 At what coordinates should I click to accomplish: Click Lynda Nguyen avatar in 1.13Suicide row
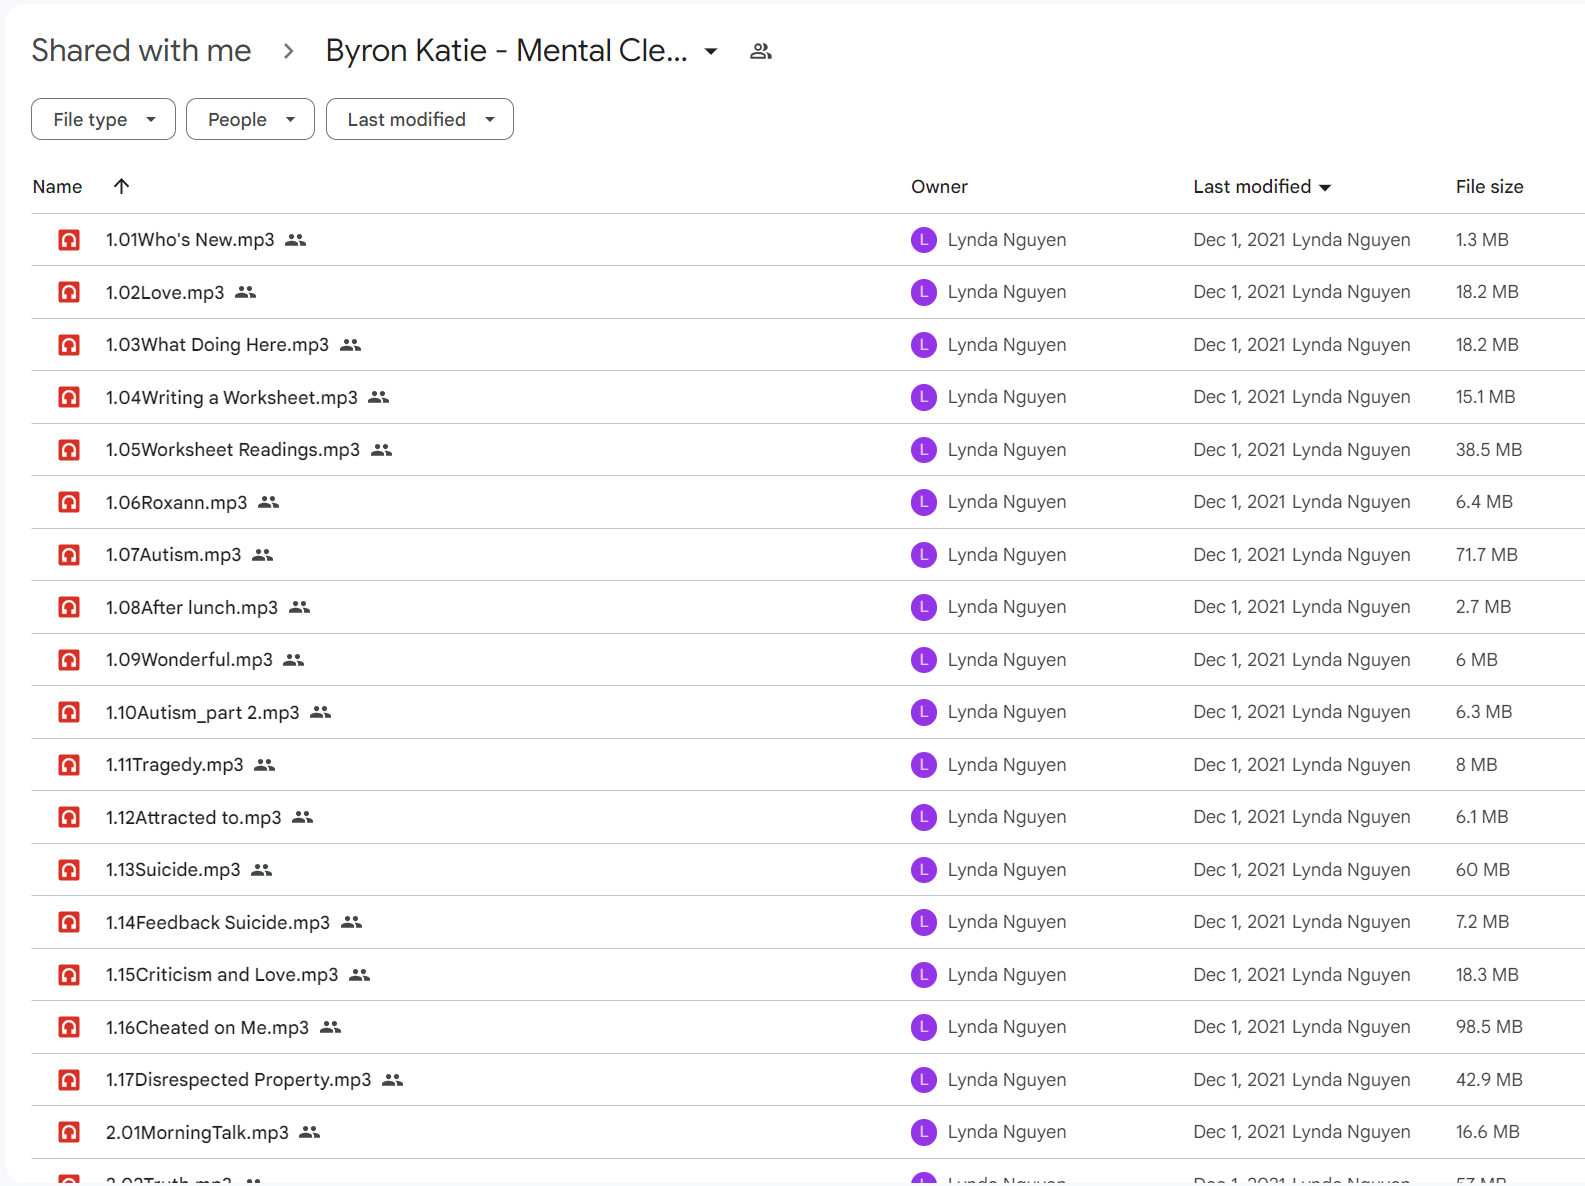tap(924, 870)
